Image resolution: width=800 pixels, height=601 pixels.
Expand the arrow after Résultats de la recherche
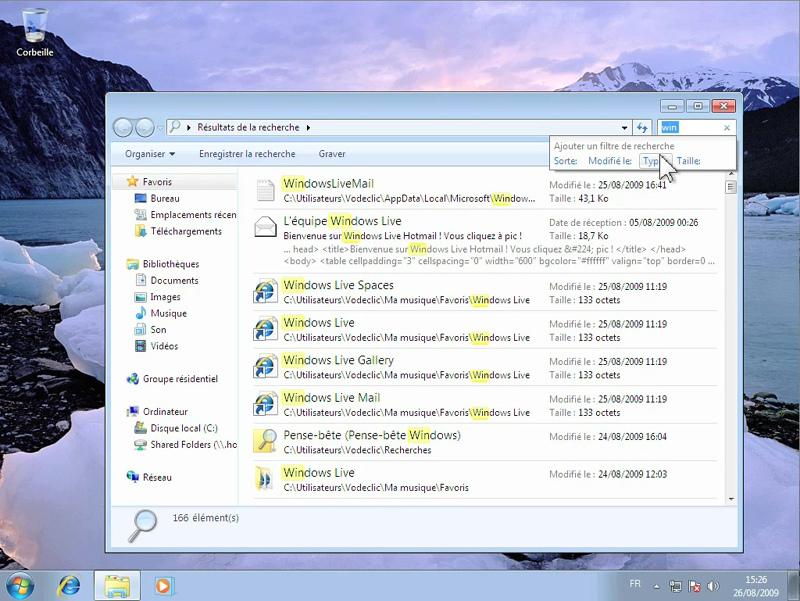(x=308, y=128)
